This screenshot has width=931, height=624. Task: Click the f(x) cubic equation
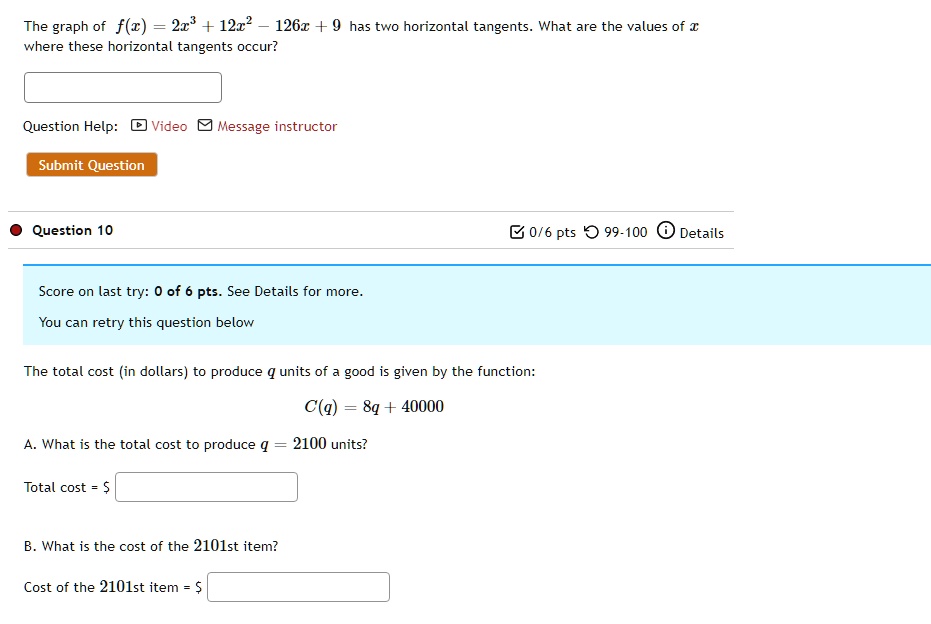click(x=229, y=26)
